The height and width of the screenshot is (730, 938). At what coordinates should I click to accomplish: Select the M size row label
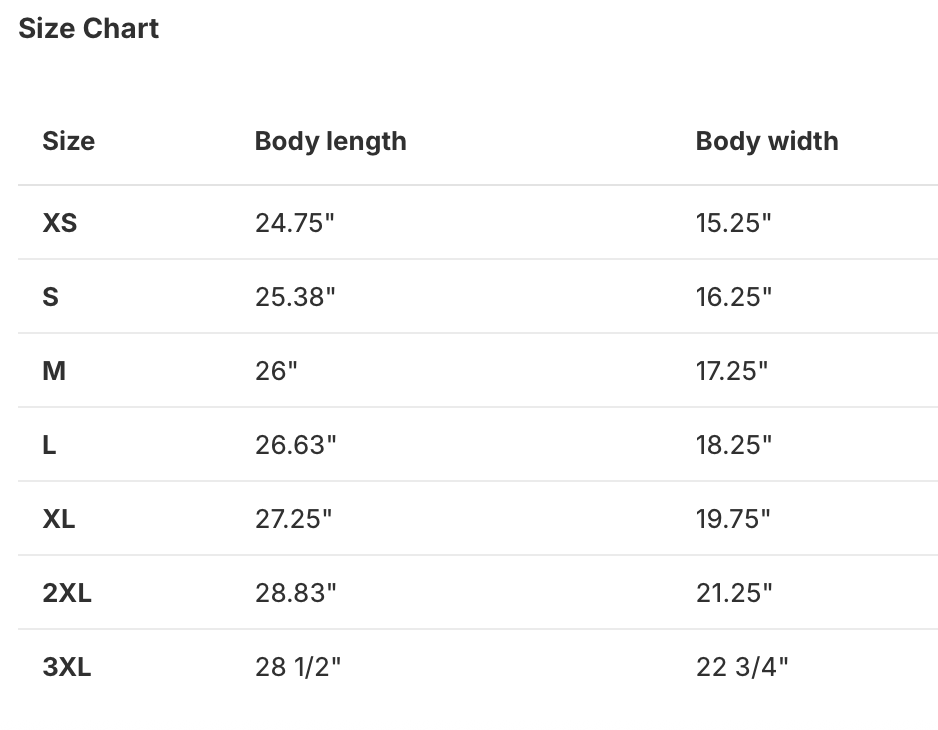tap(54, 371)
